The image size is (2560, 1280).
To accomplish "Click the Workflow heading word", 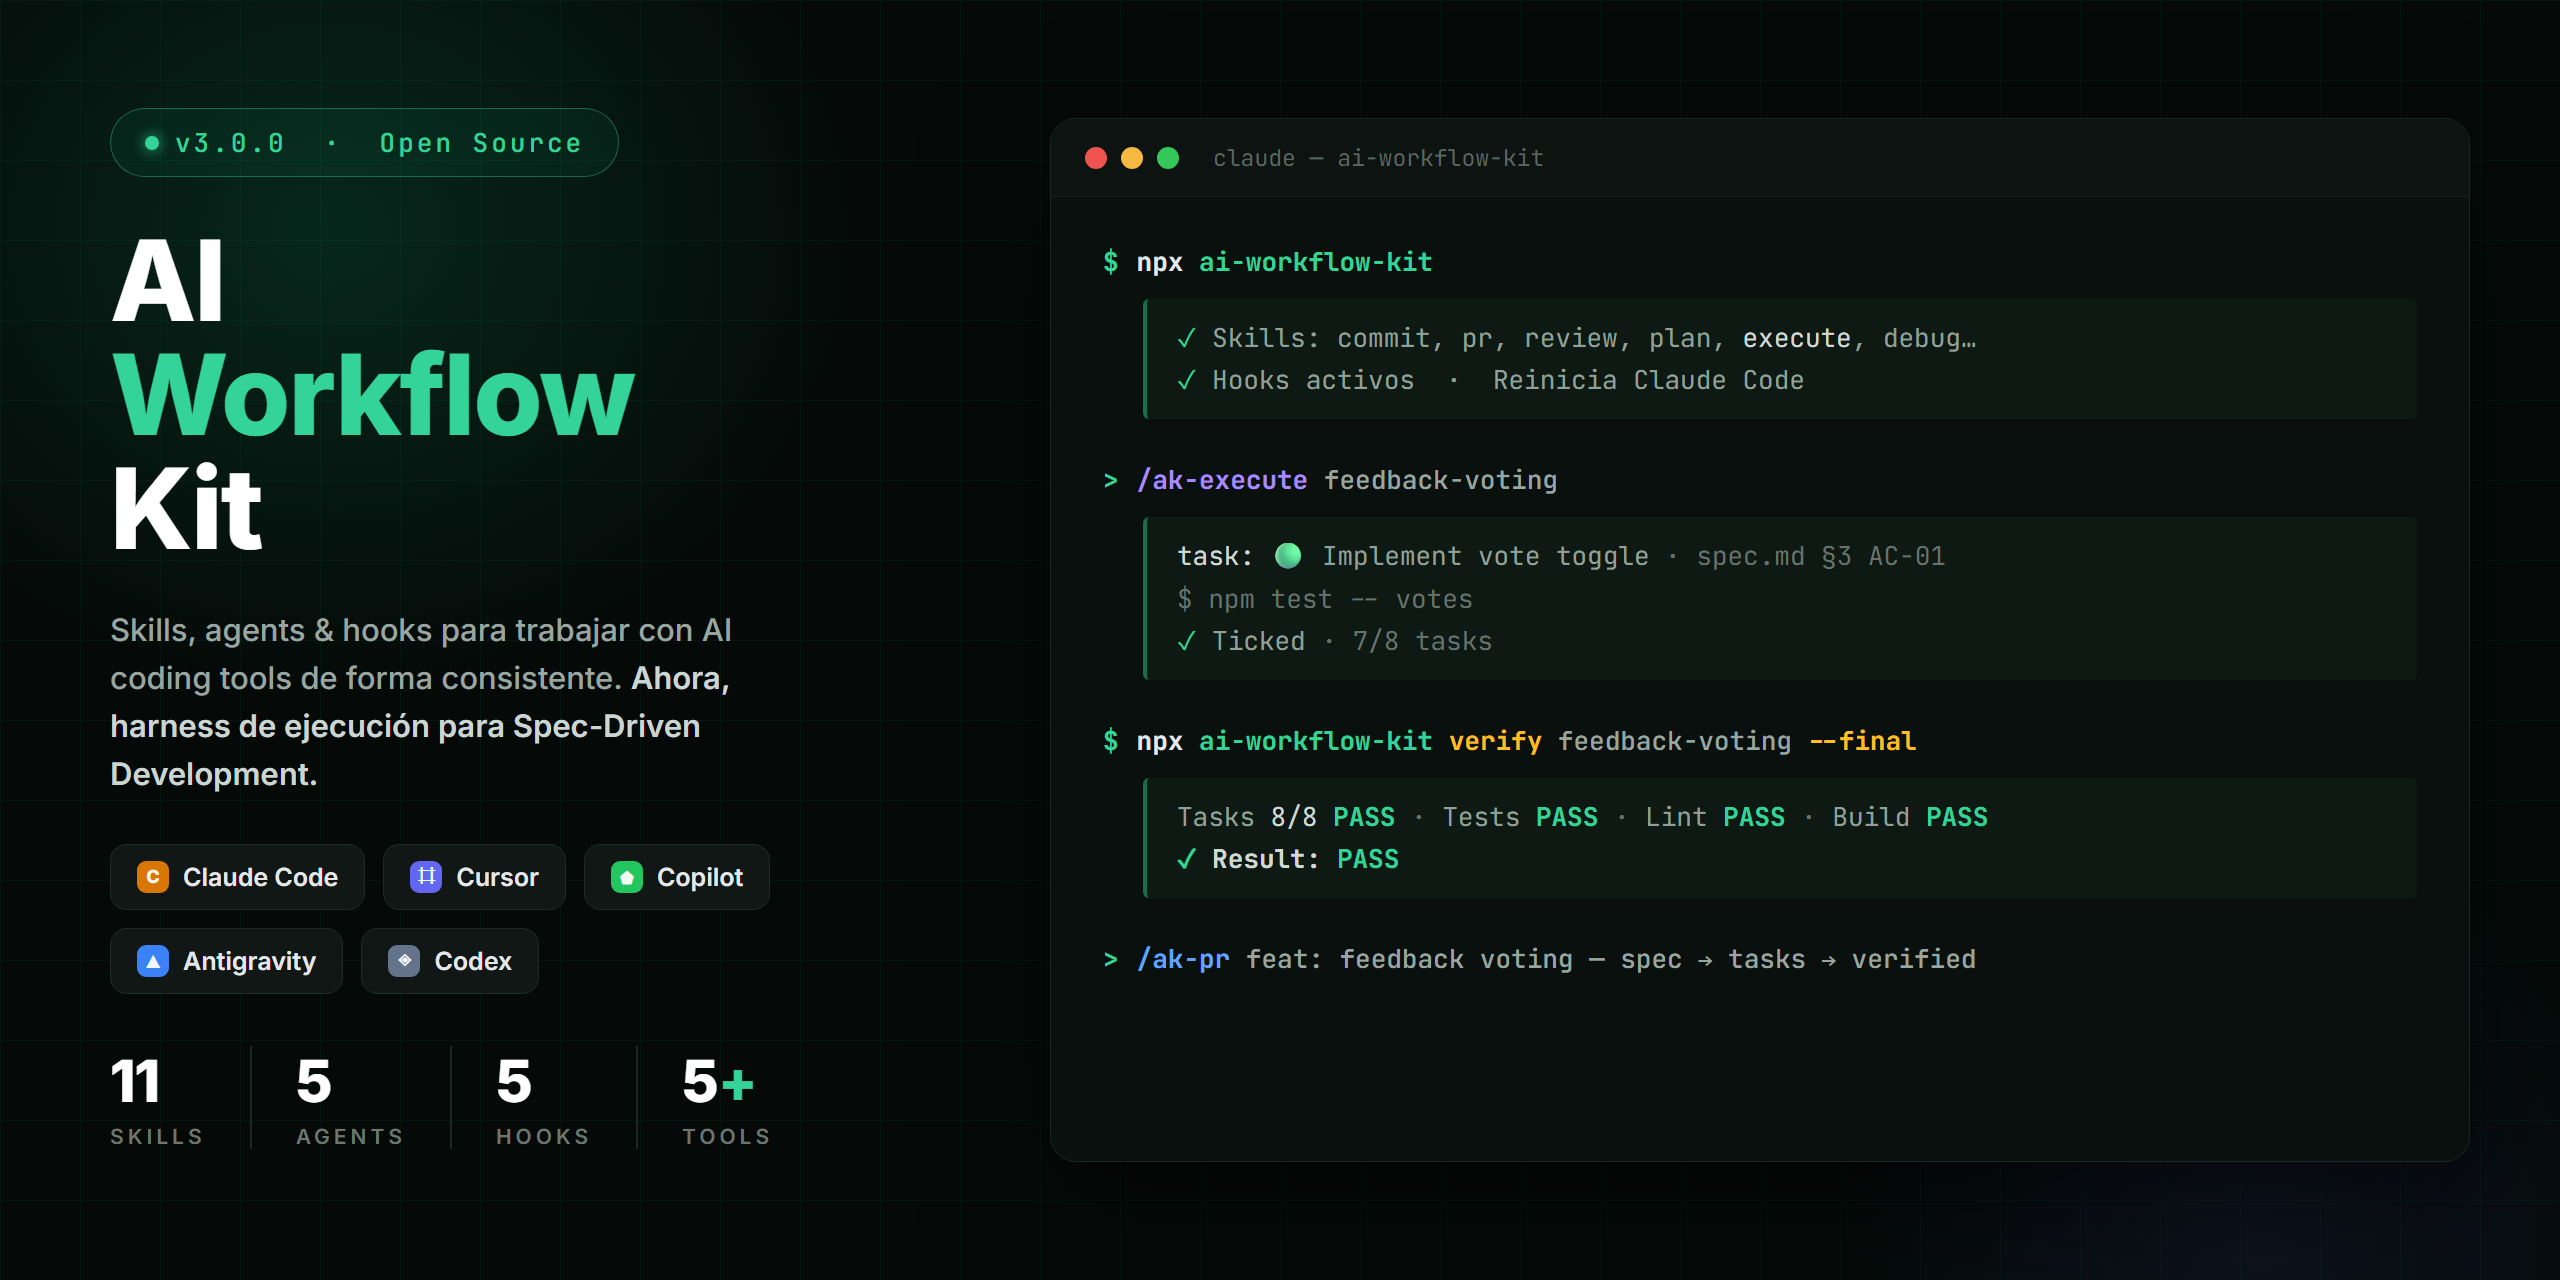I will pyautogui.click(x=373, y=394).
